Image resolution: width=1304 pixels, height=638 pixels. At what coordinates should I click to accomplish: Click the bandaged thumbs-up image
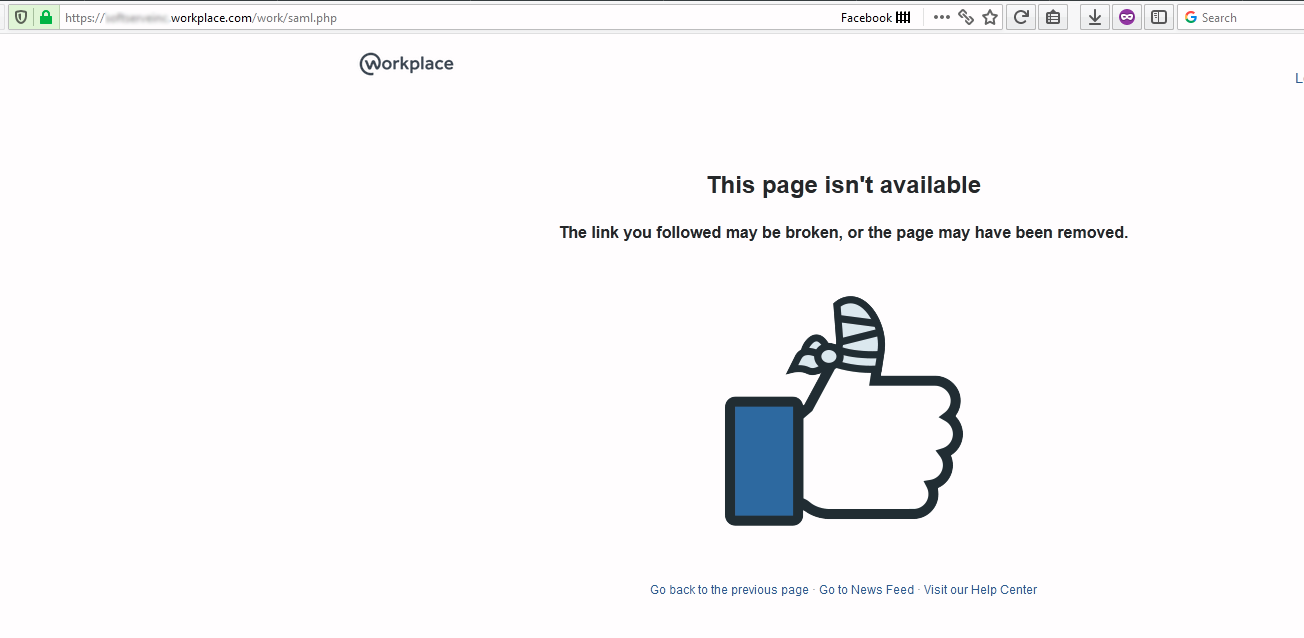coord(843,411)
